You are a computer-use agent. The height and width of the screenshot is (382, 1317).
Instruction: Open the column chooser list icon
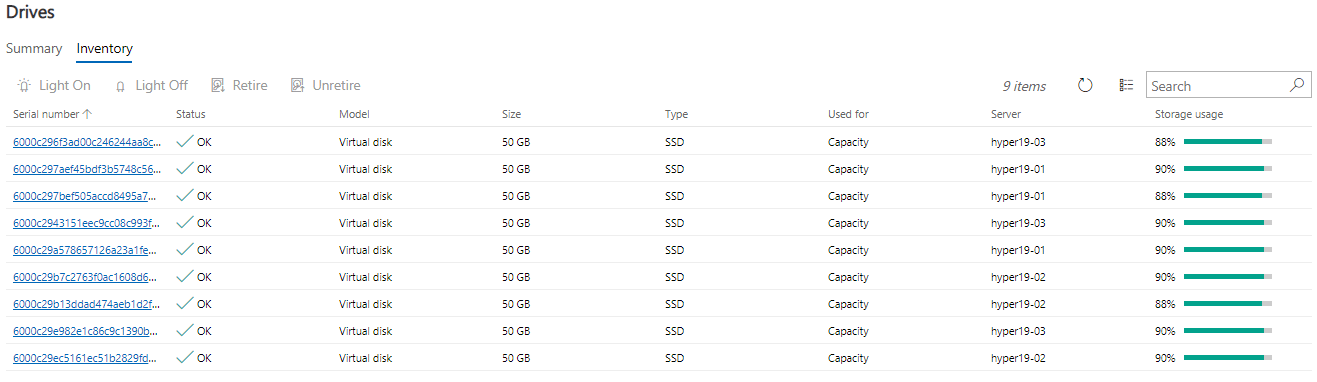(x=1126, y=86)
